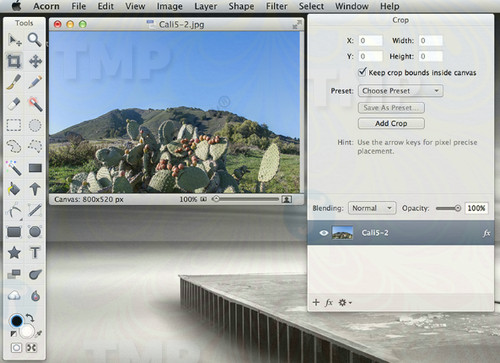Open the File menu
Viewport: 500px width, 363px height.
pyautogui.click(x=79, y=6)
